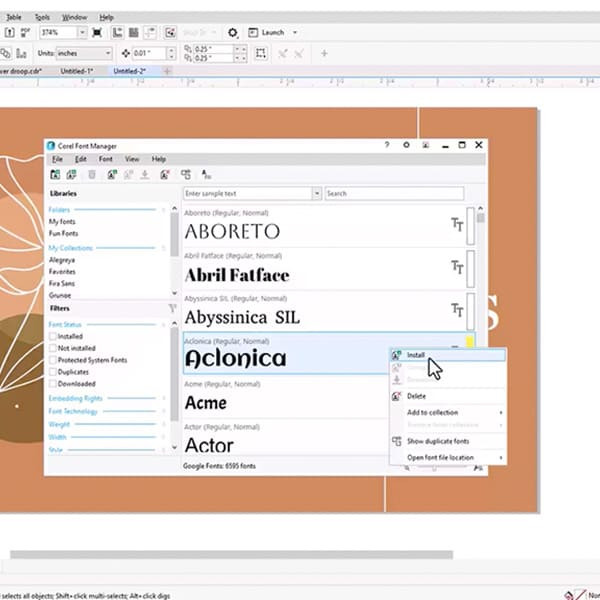This screenshot has width=600, height=600.
Task: Click yellow status indicator on Aclonica row
Action: click(470, 341)
